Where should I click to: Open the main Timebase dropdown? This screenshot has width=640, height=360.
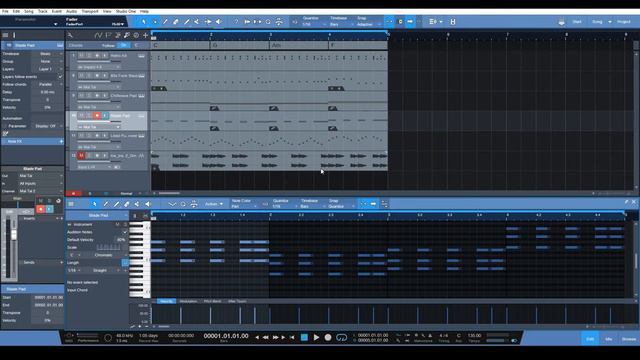[341, 24]
